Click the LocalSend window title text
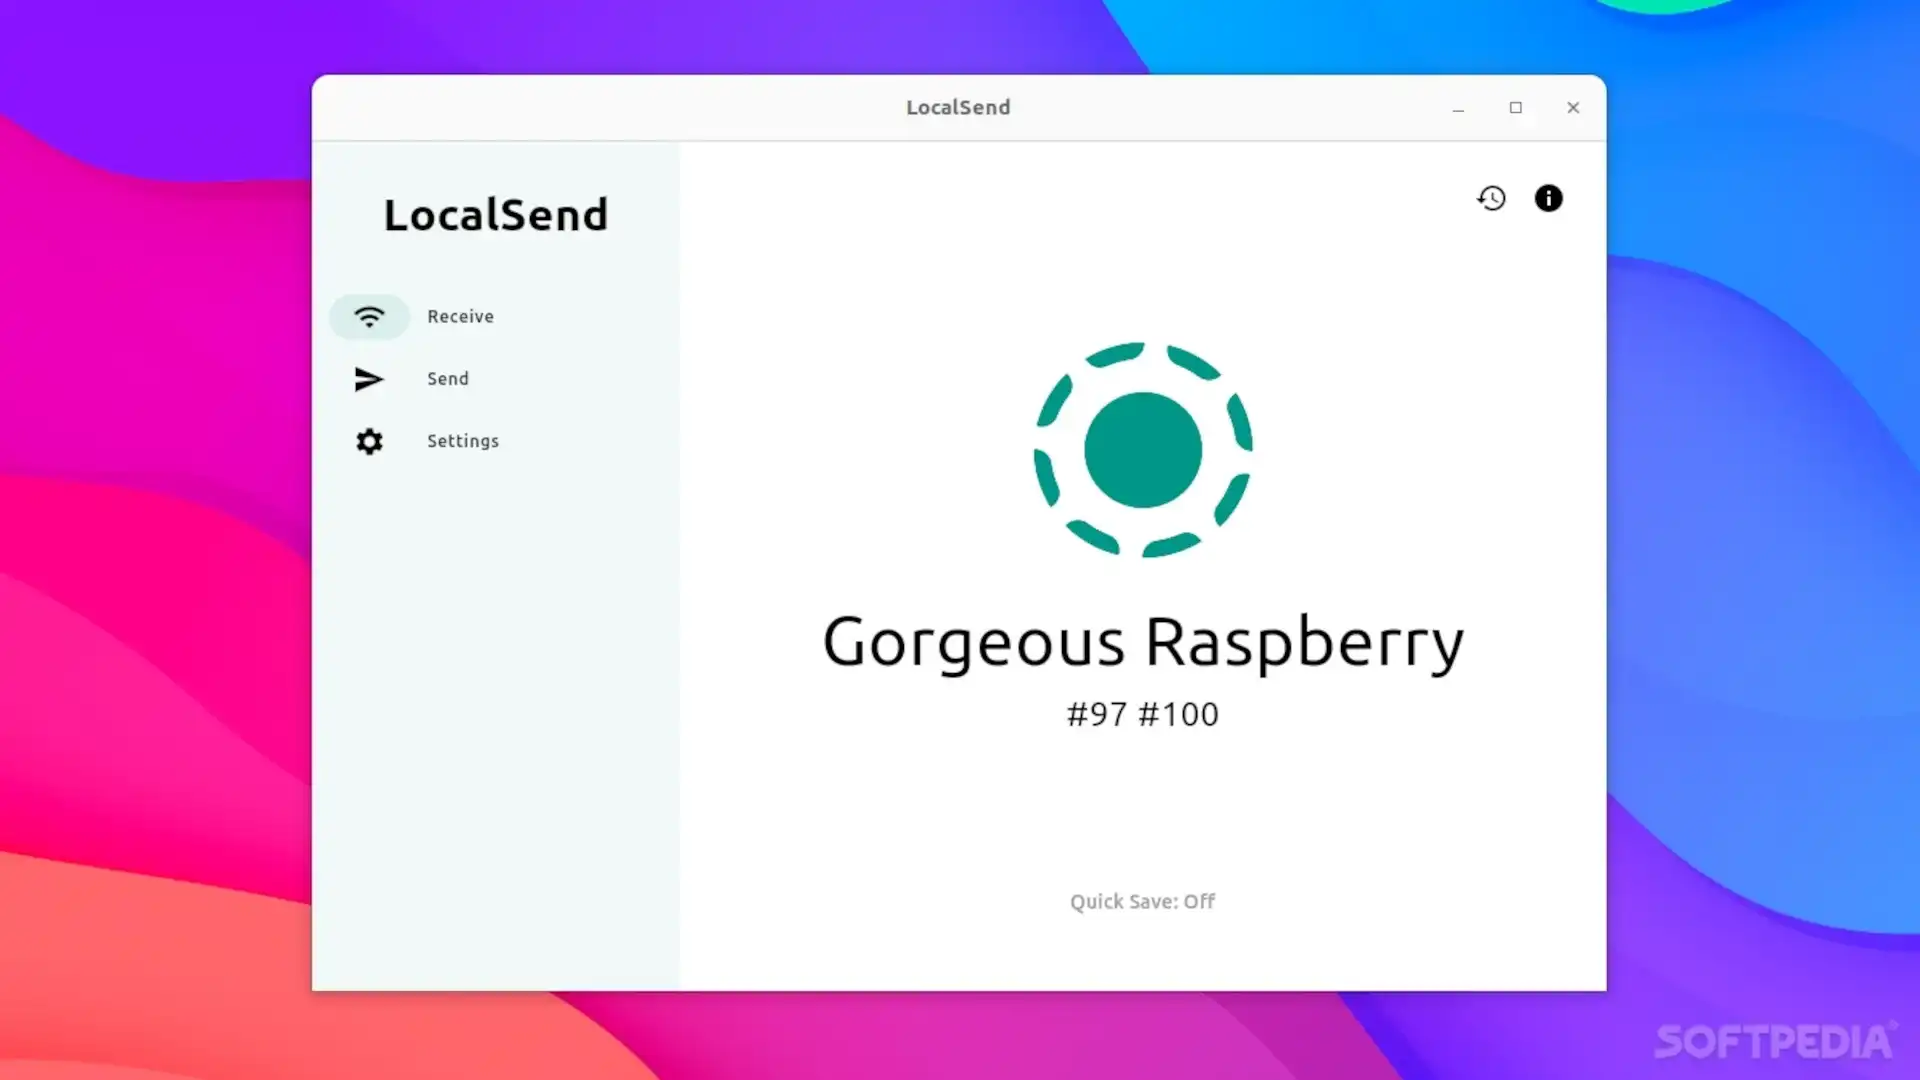The height and width of the screenshot is (1080, 1920). [958, 108]
